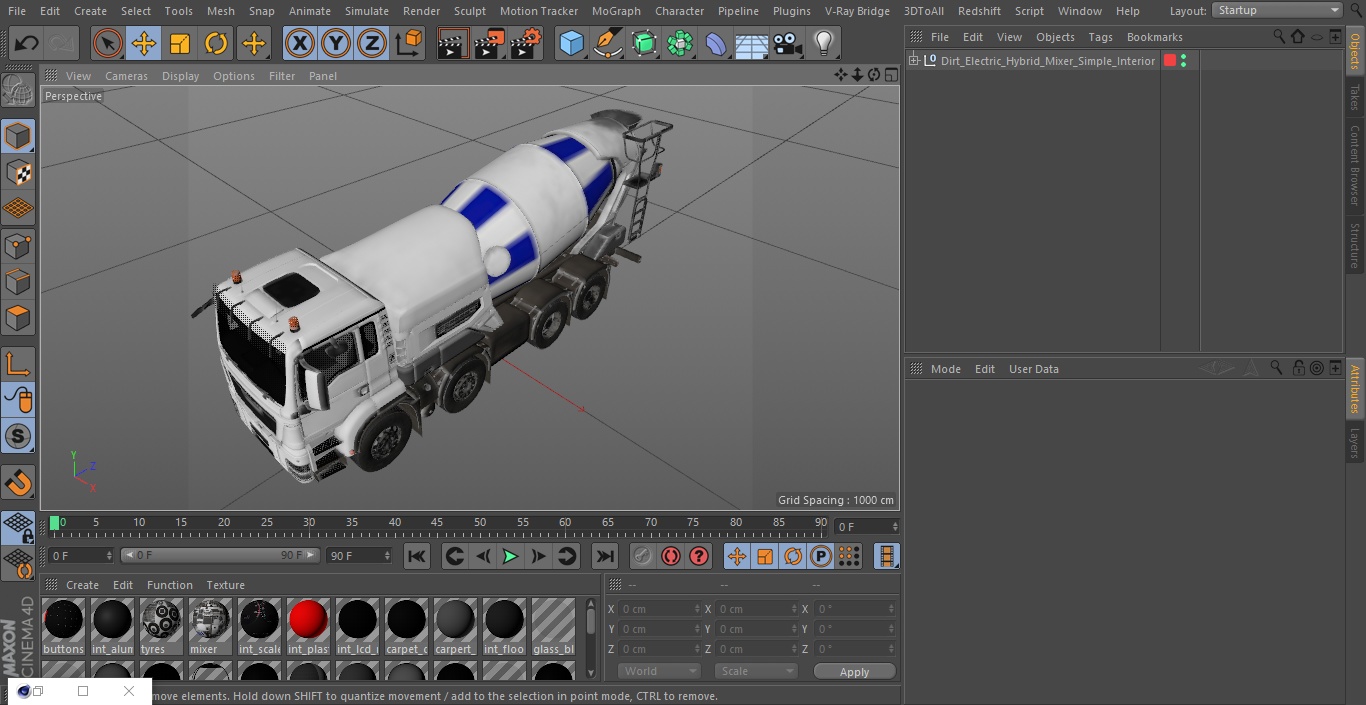The height and width of the screenshot is (705, 1366).
Task: Open attribute manager Mode menu
Action: point(945,369)
